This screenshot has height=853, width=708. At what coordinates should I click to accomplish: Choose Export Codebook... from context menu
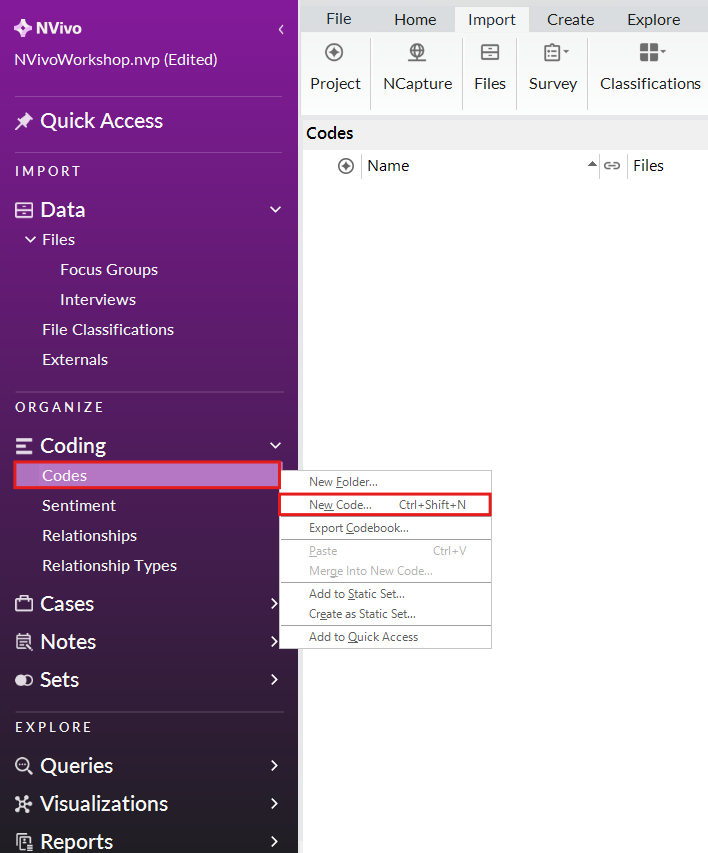pyautogui.click(x=385, y=528)
